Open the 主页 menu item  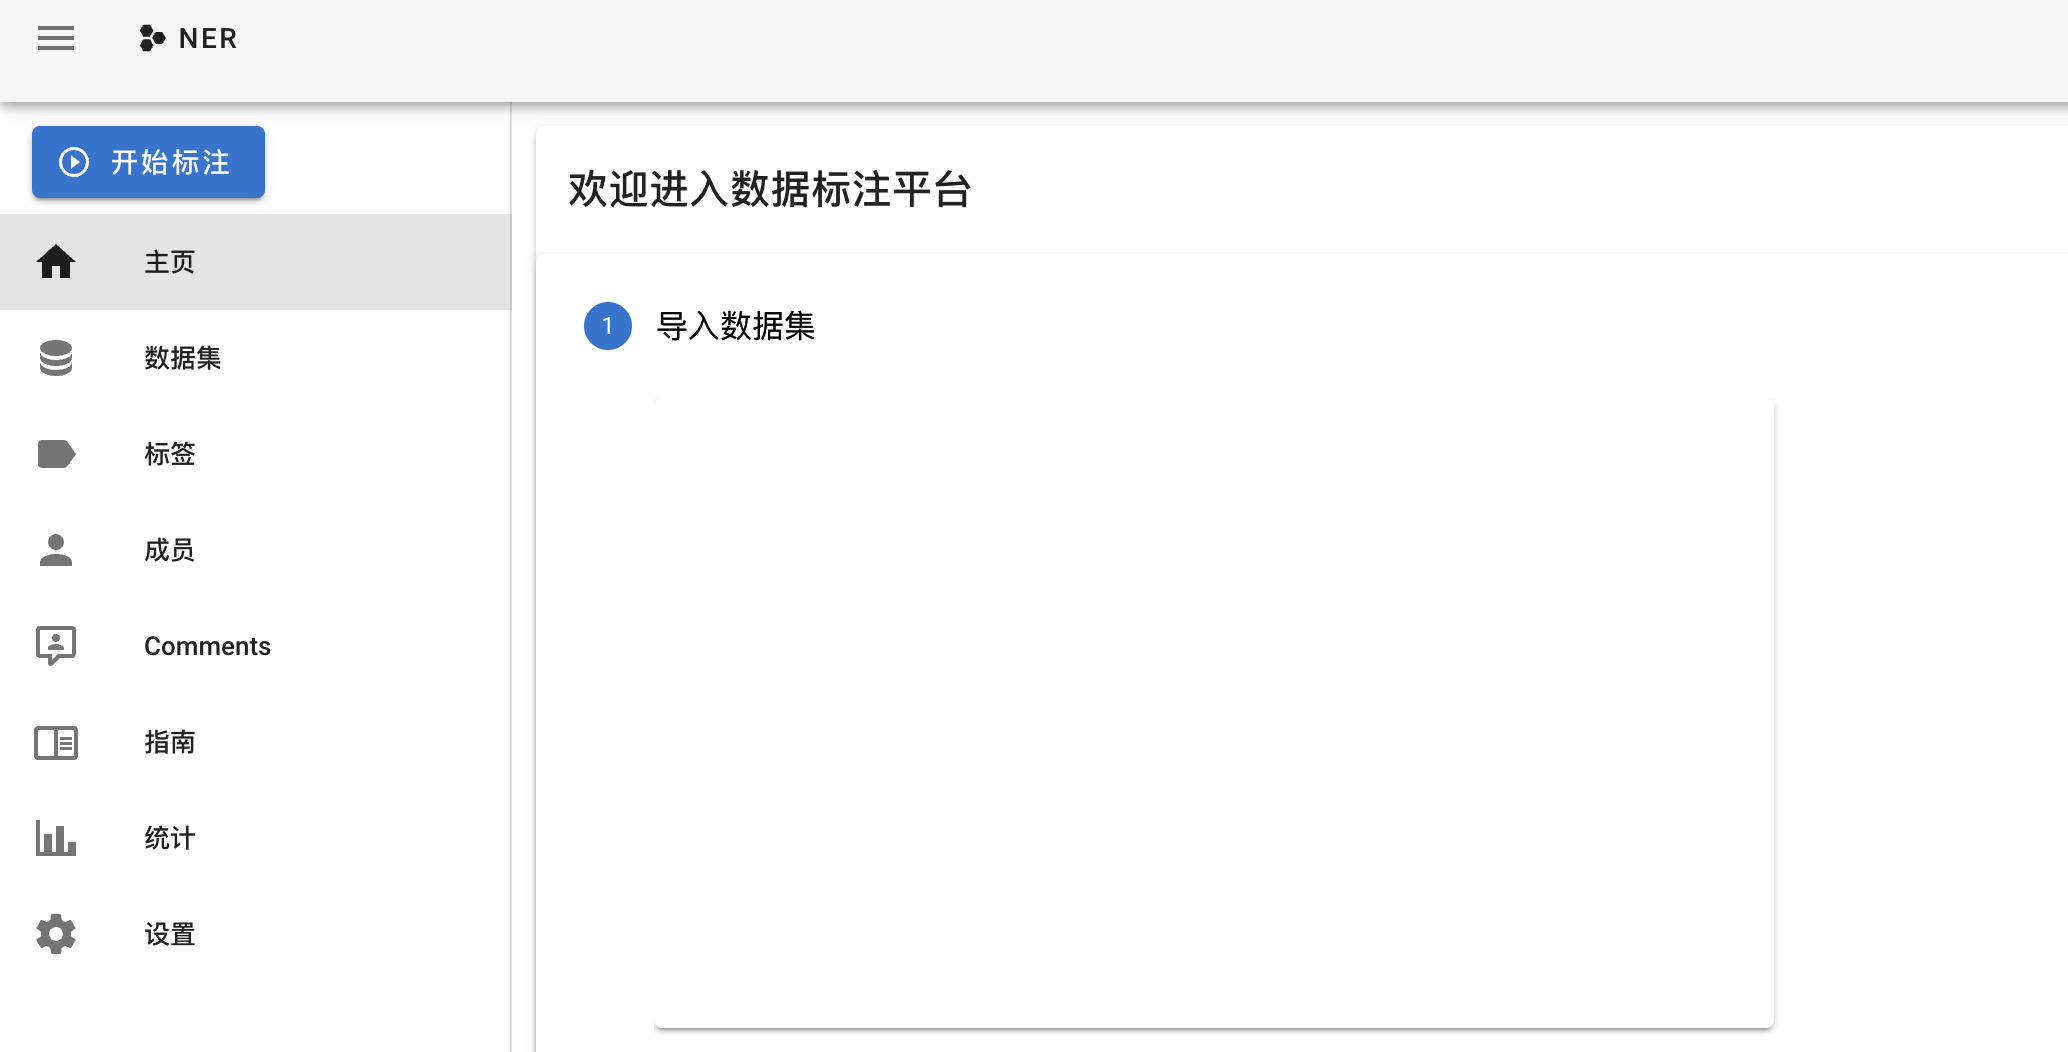pyautogui.click(x=255, y=262)
